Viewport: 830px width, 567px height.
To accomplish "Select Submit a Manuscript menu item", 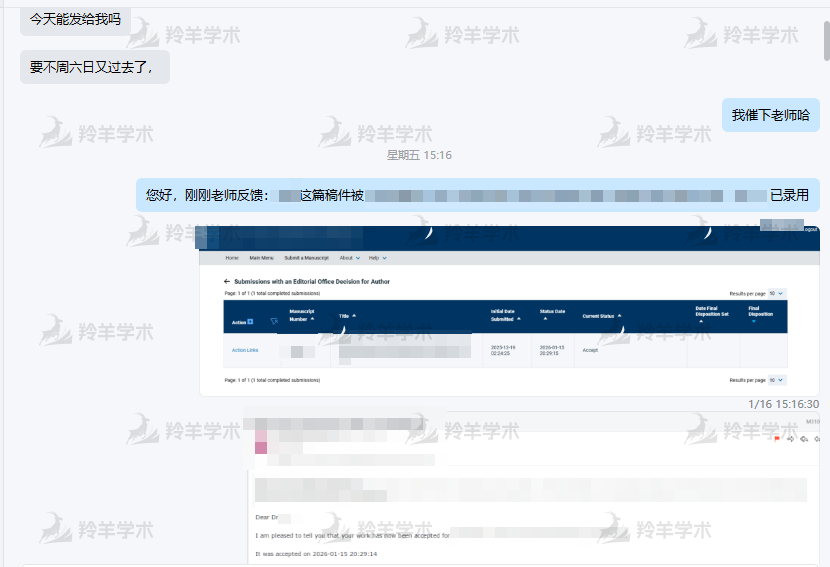I will [309, 258].
